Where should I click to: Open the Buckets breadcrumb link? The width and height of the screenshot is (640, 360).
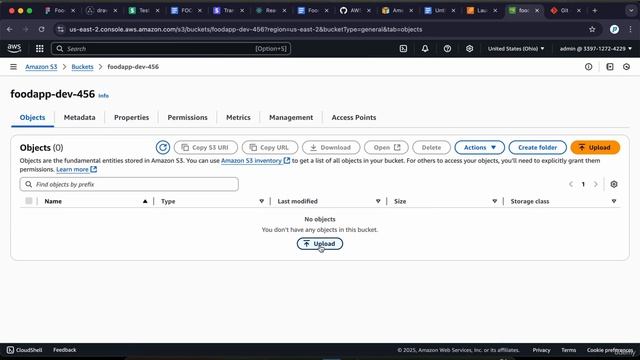[x=82, y=67]
